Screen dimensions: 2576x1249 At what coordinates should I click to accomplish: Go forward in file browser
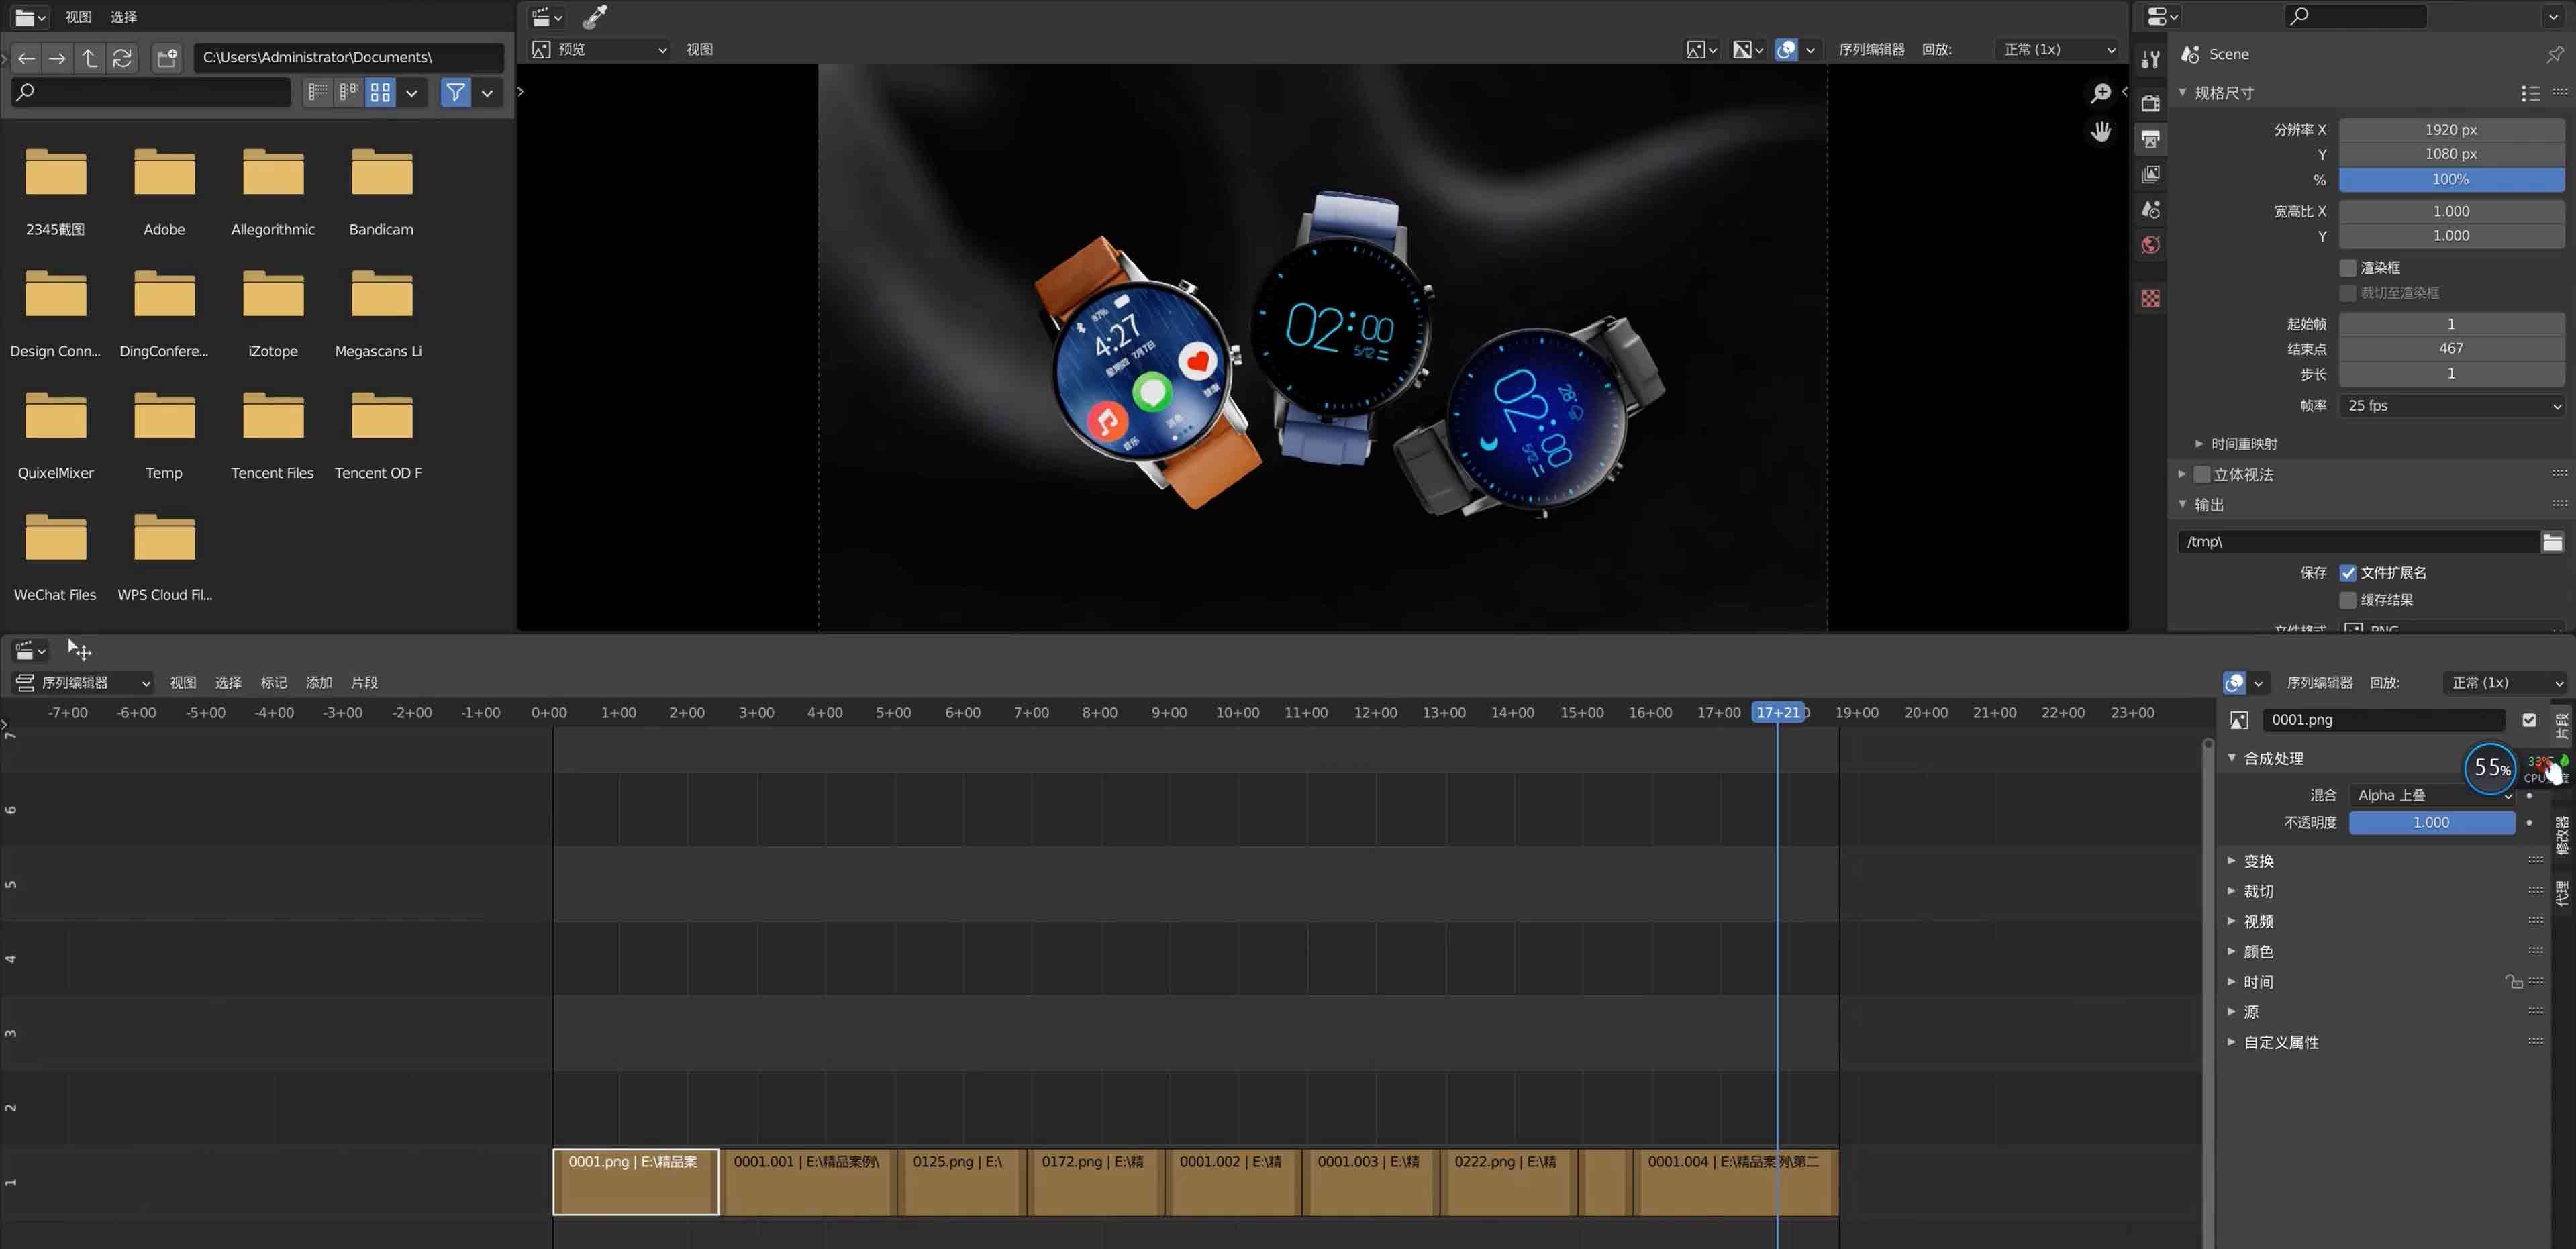pyautogui.click(x=58, y=58)
